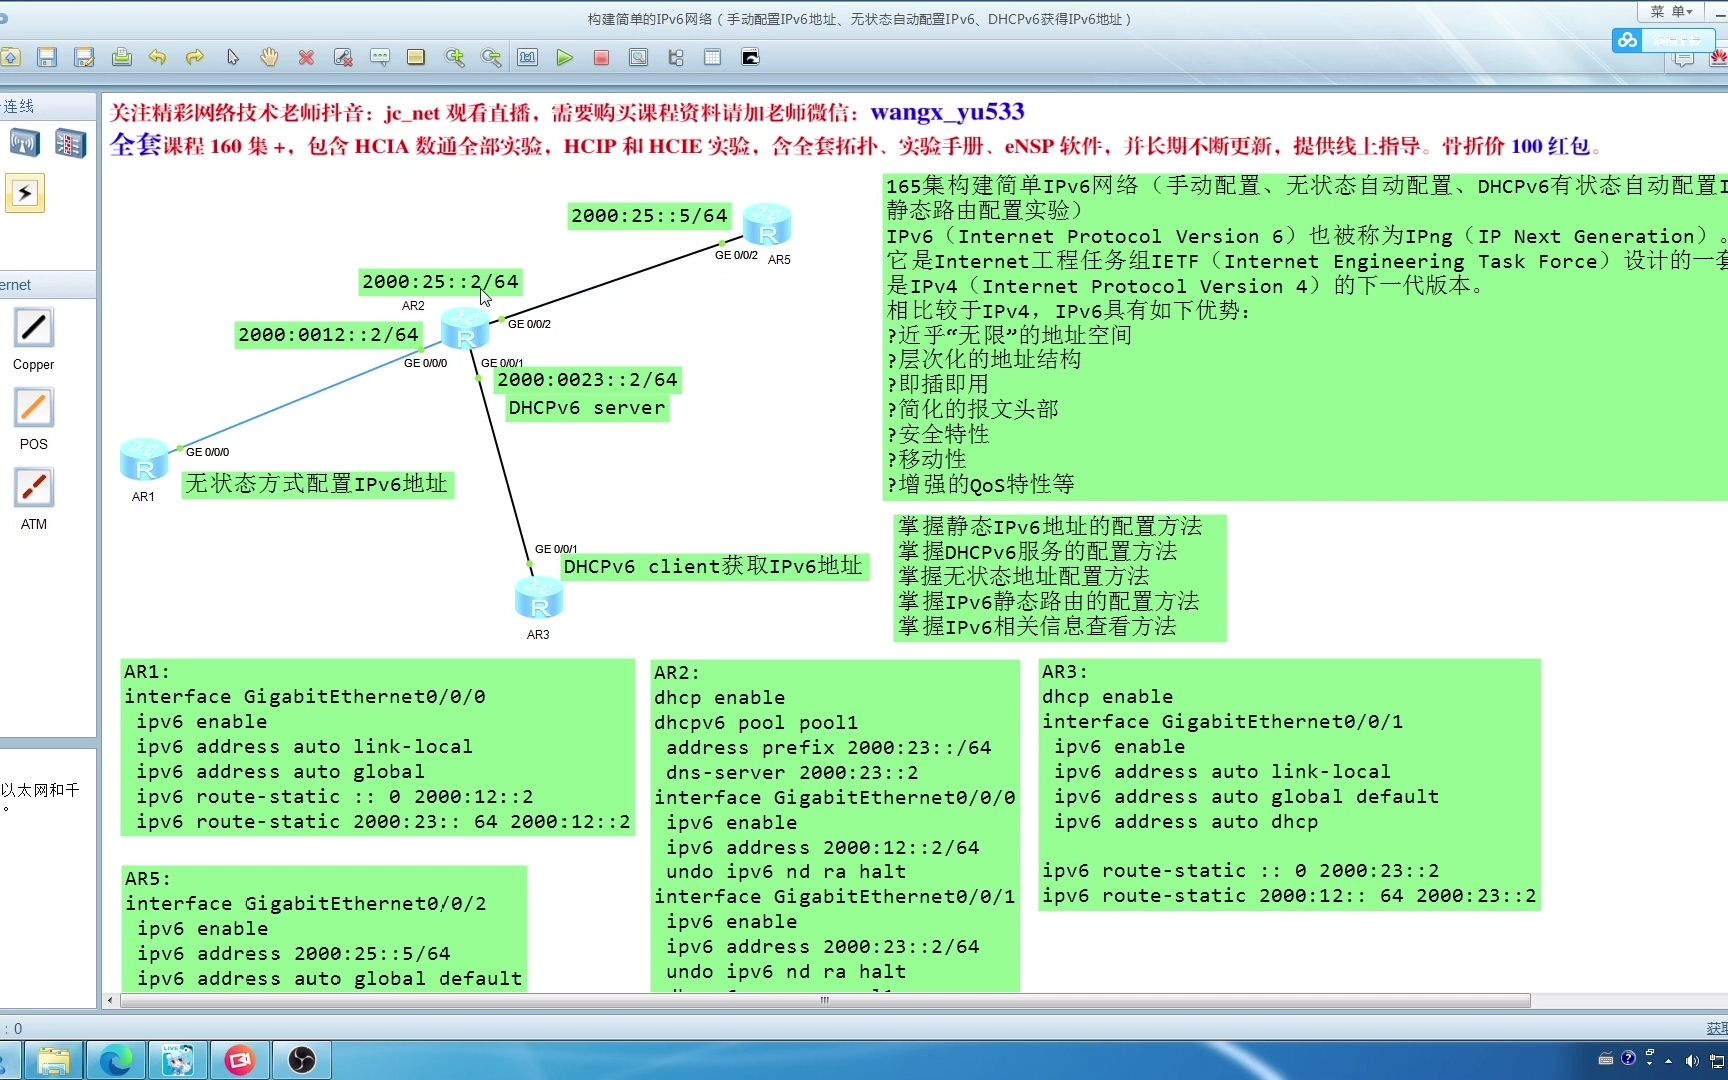
Task: Click the 2000:0023::2/64 address label
Action: click(587, 380)
